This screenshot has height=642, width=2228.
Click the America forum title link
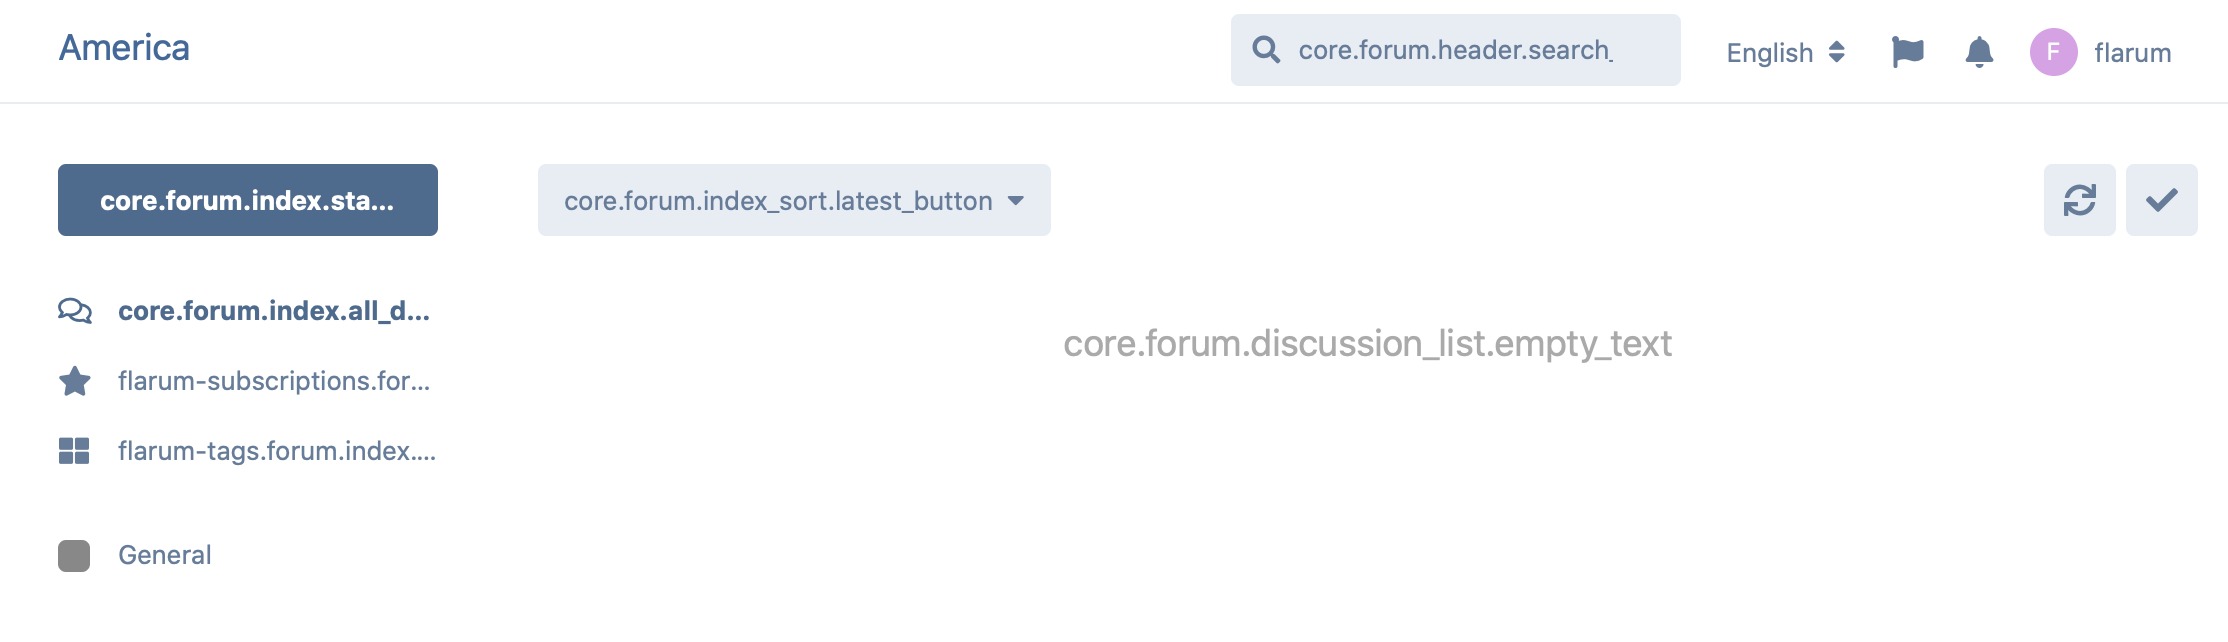click(x=124, y=48)
